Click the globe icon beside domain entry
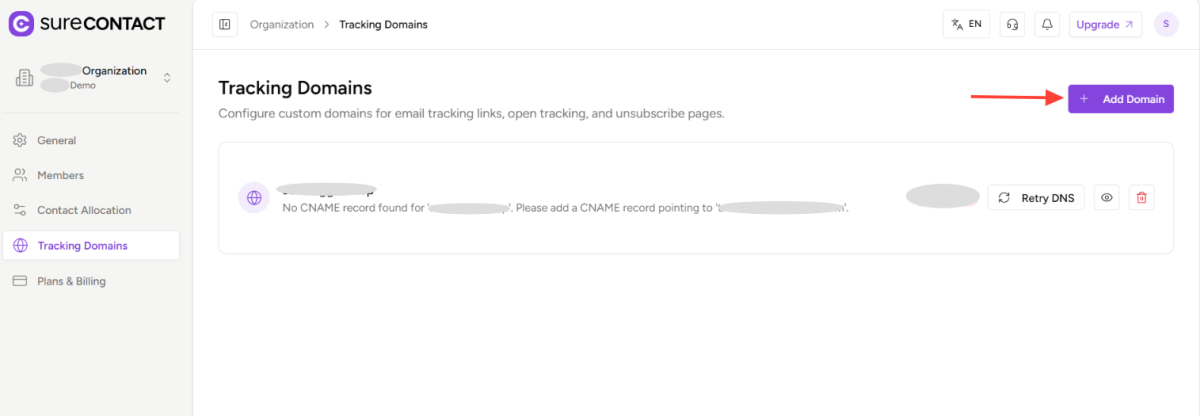The width and height of the screenshot is (1200, 416). point(254,198)
